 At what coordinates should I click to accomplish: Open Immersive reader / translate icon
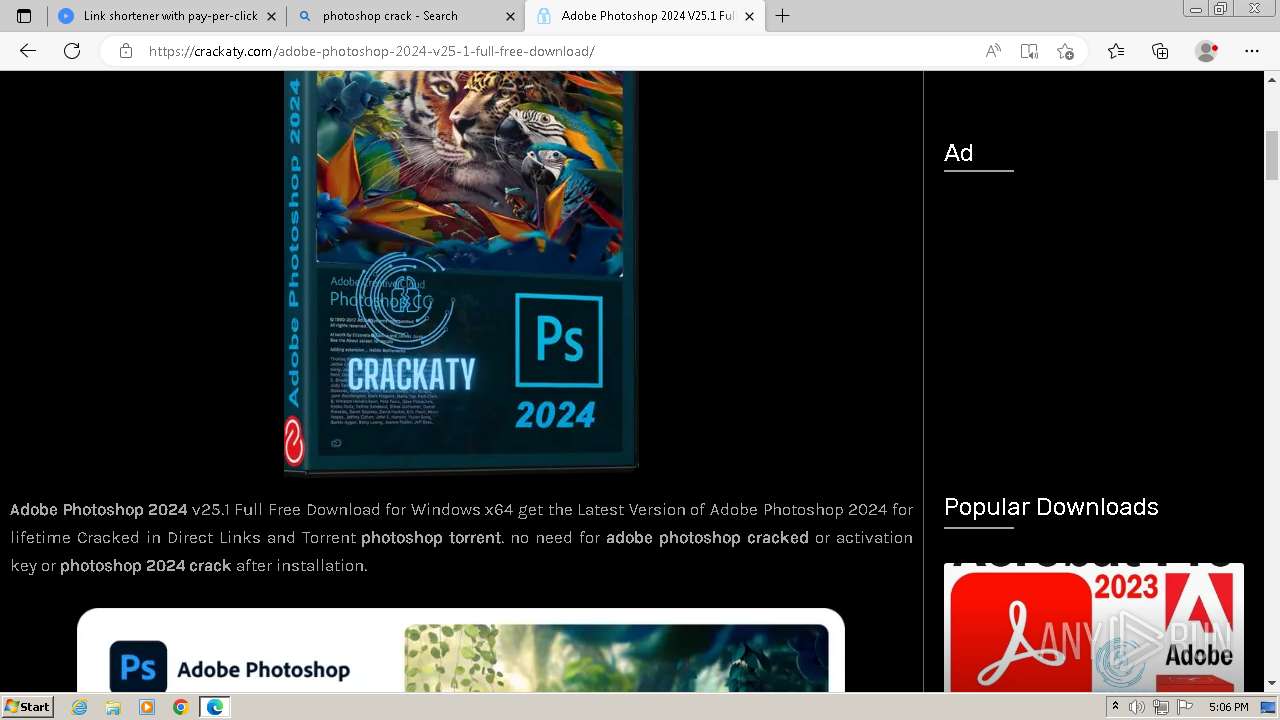1029,51
